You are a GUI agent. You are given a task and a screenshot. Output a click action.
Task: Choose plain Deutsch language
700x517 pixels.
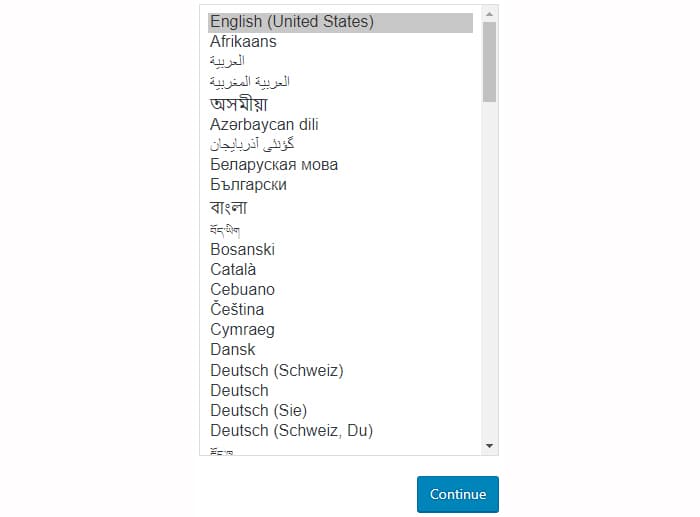[x=340, y=391]
